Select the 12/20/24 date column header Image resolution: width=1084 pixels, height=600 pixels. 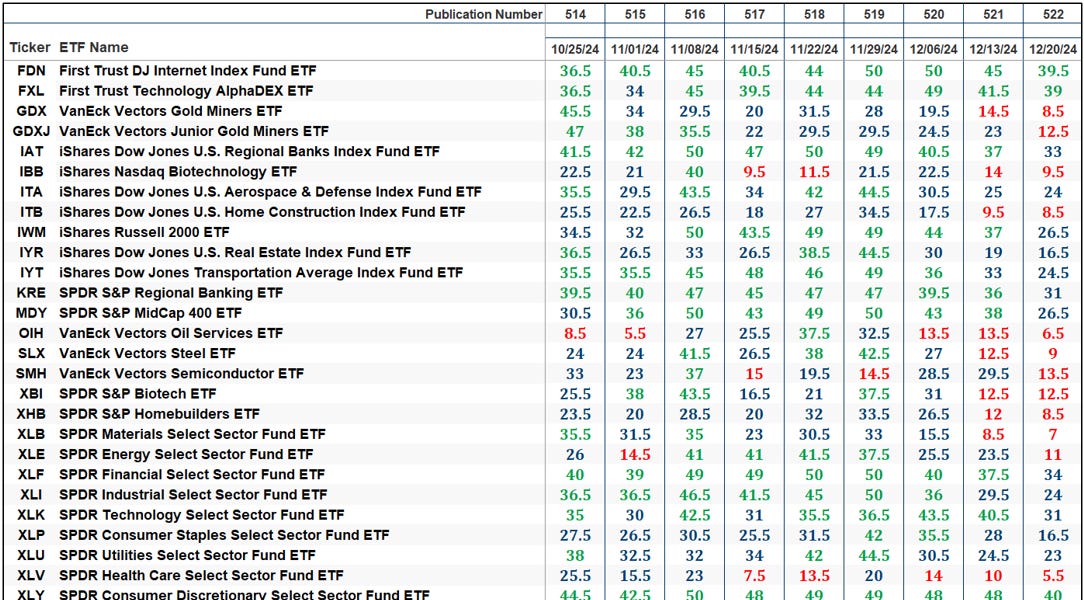1054,49
